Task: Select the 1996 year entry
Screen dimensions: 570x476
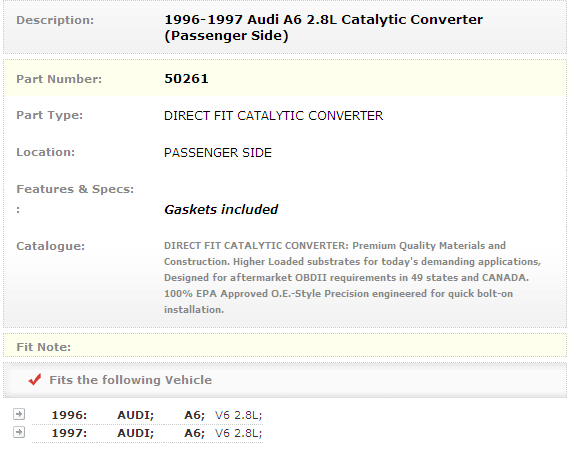Action: pyautogui.click(x=69, y=415)
